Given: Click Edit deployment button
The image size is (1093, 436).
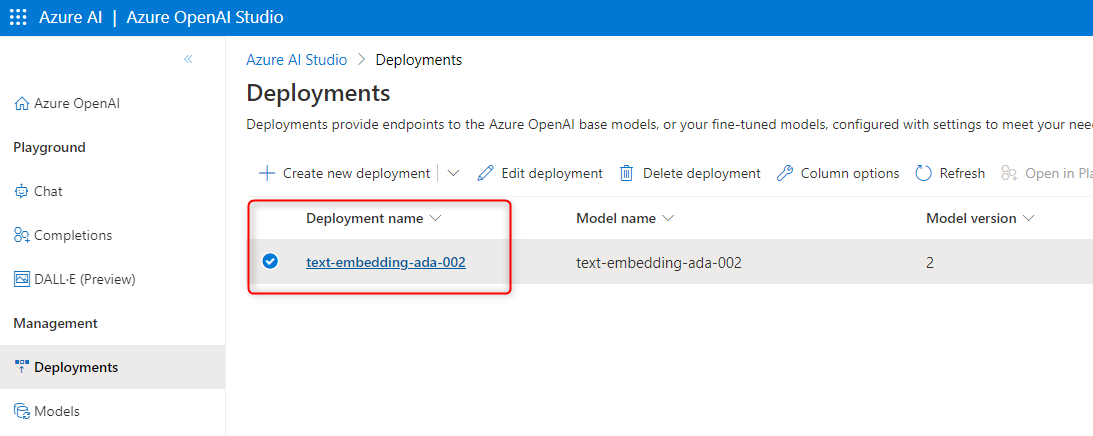Looking at the screenshot, I should click(540, 173).
